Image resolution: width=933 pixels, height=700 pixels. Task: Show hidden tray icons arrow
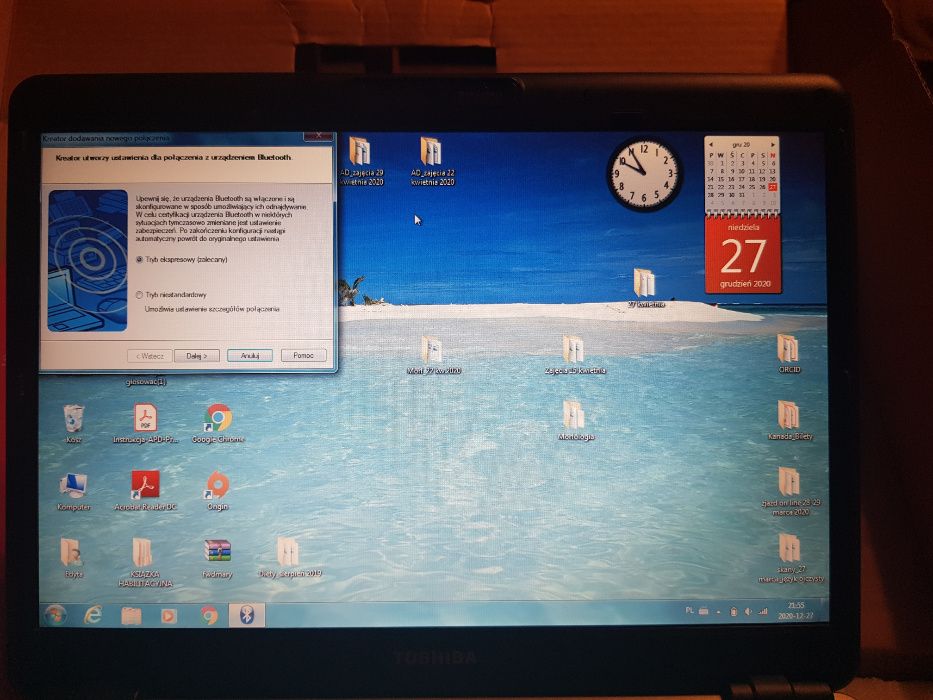[719, 612]
